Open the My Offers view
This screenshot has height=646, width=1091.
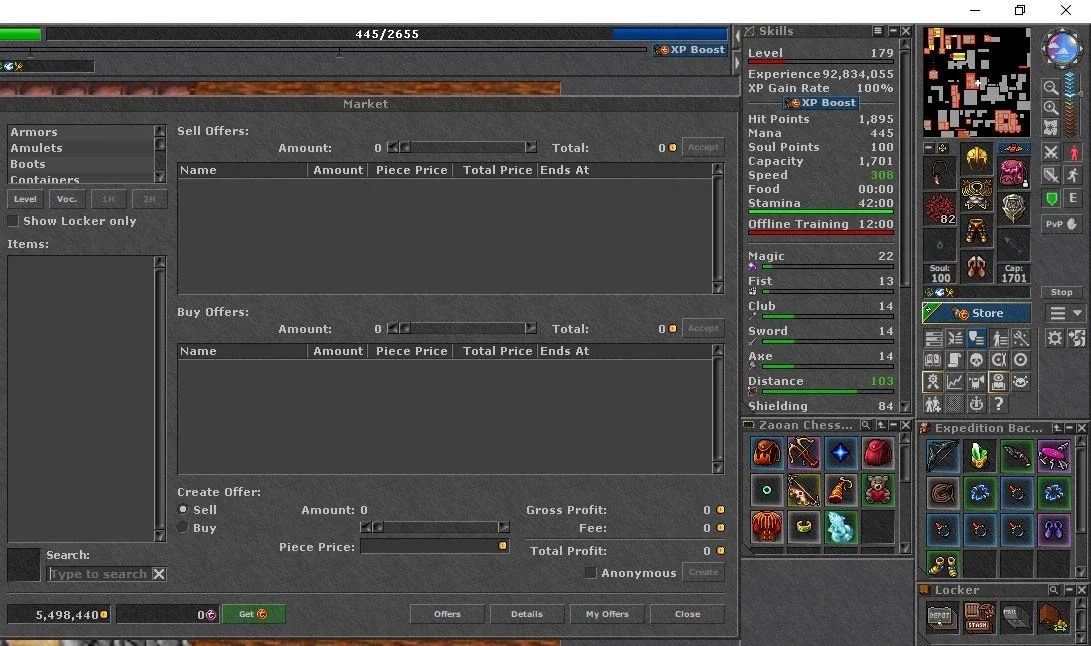[x=607, y=614]
